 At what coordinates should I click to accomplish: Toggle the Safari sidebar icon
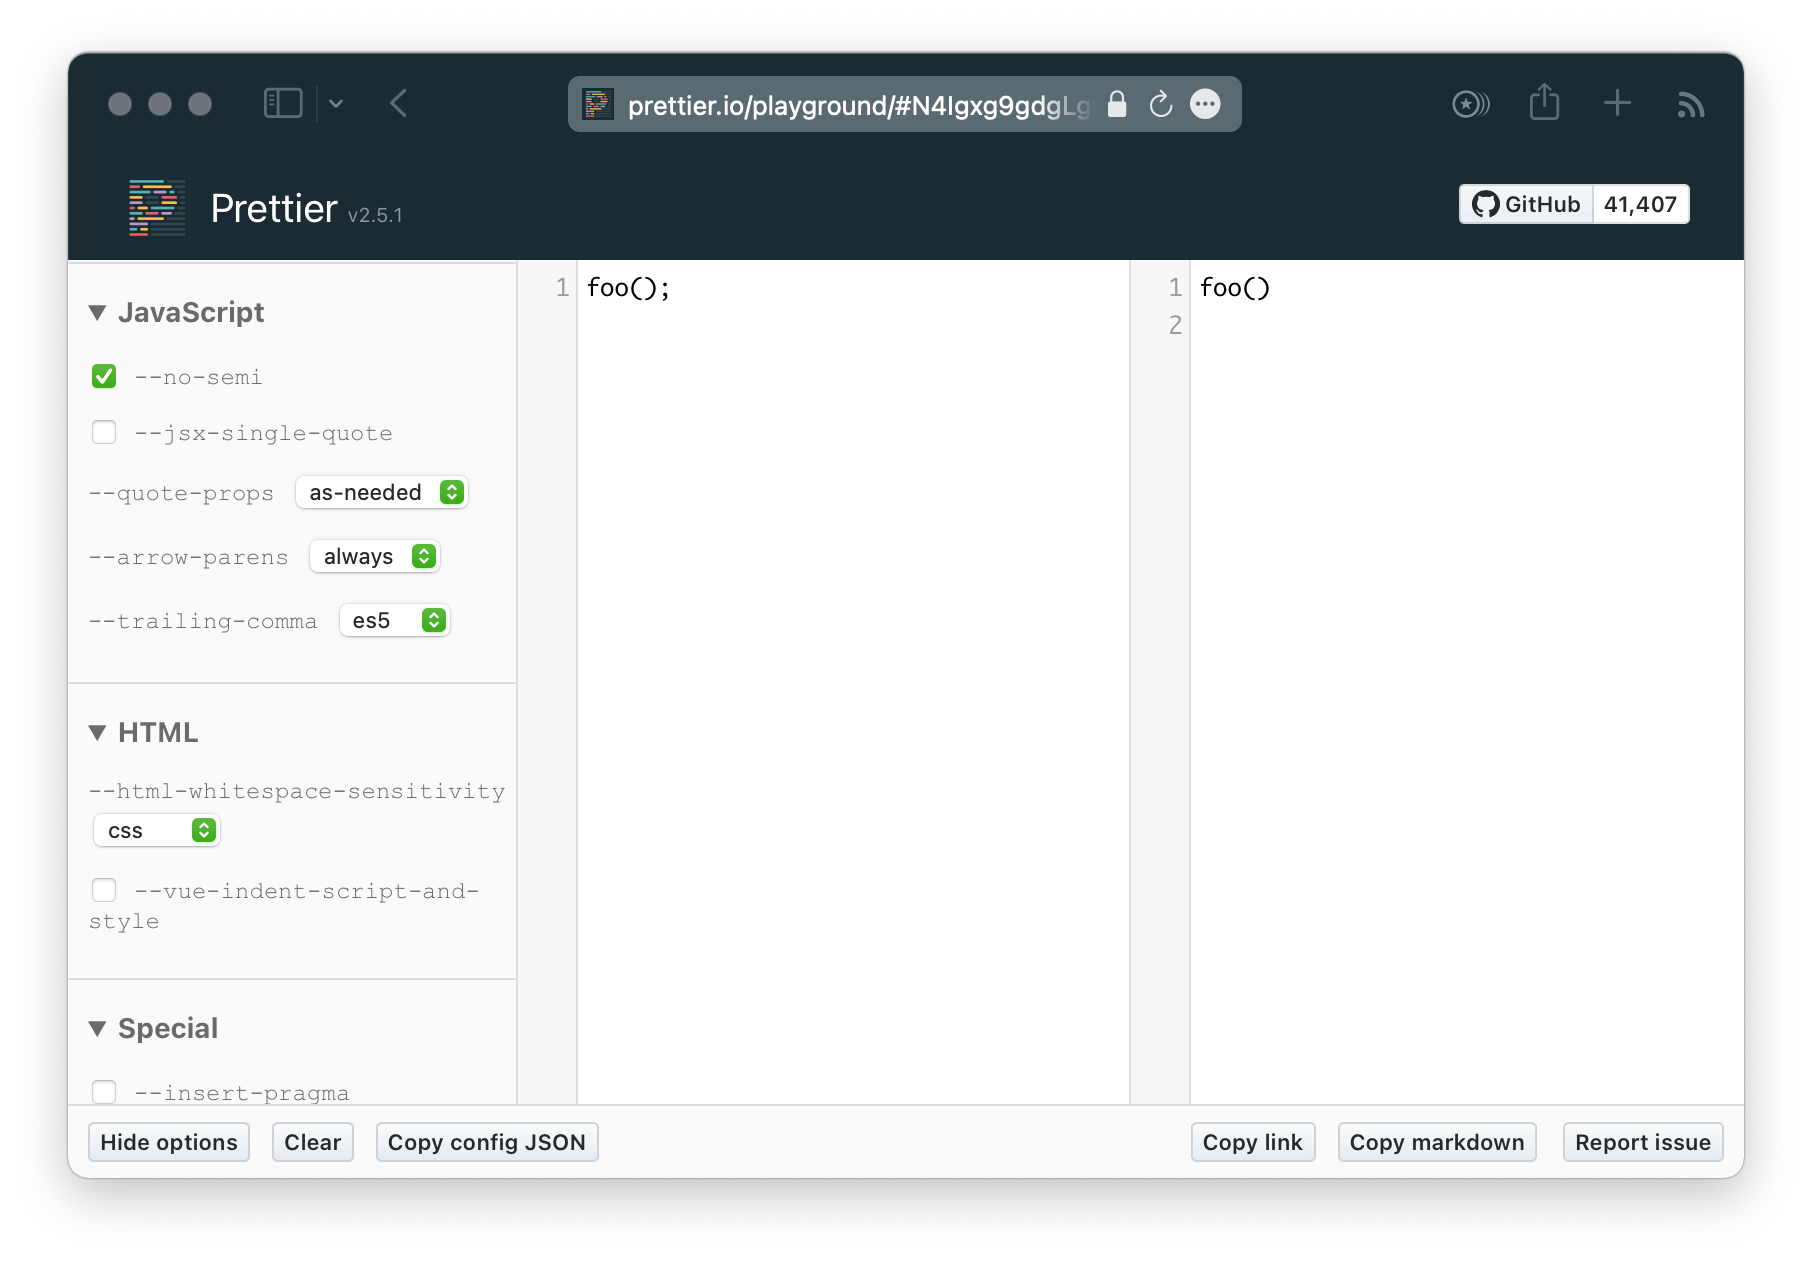pos(283,103)
